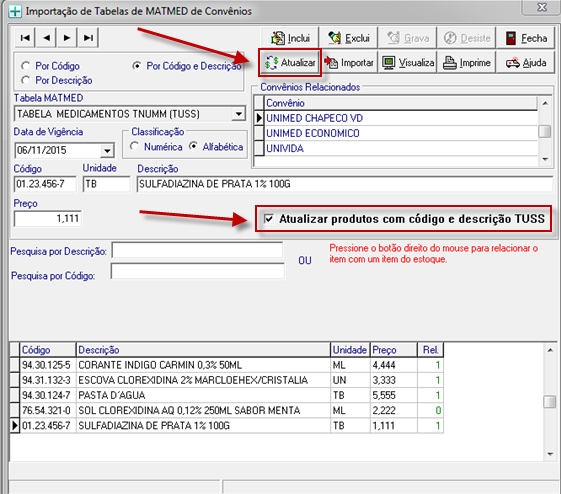The image size is (561, 494).
Task: Click the Imprime print button
Action: tap(467, 63)
